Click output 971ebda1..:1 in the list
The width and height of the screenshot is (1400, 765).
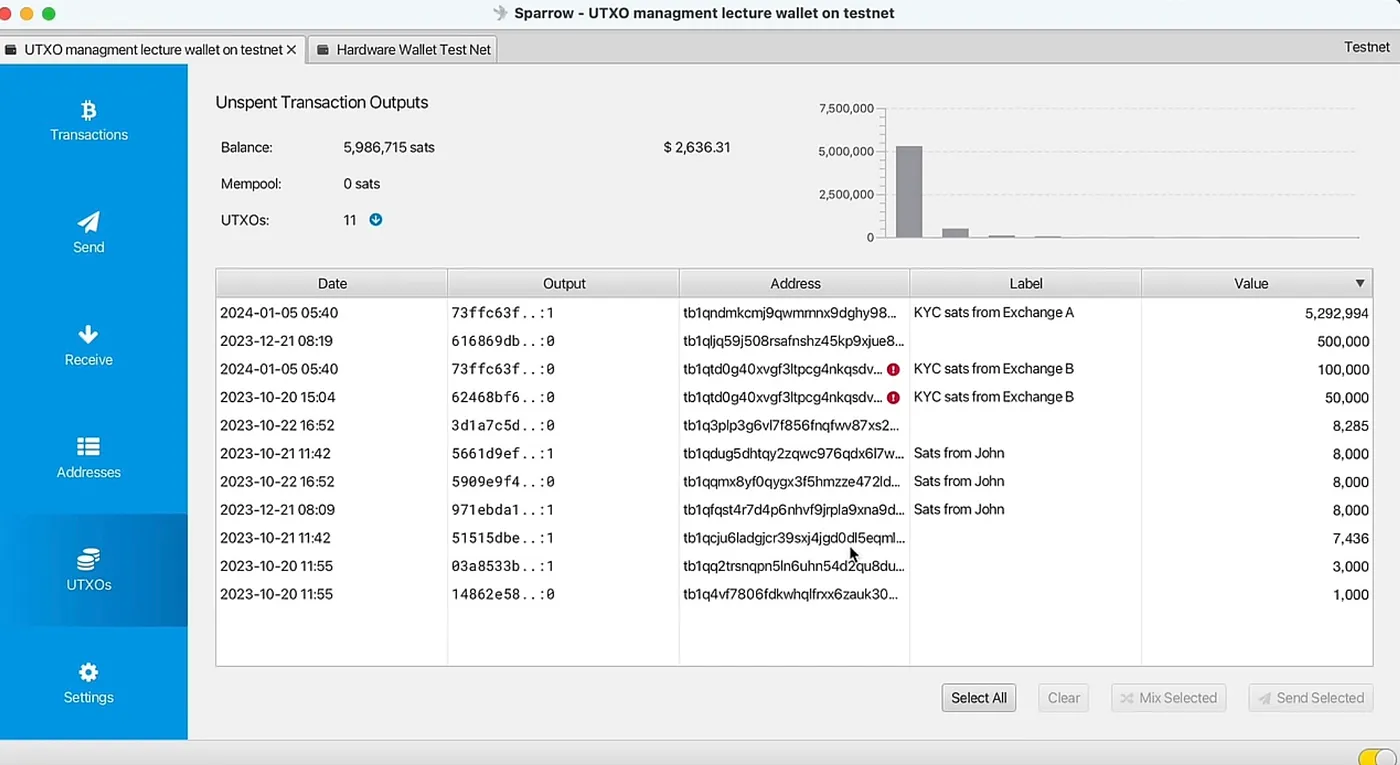503,509
